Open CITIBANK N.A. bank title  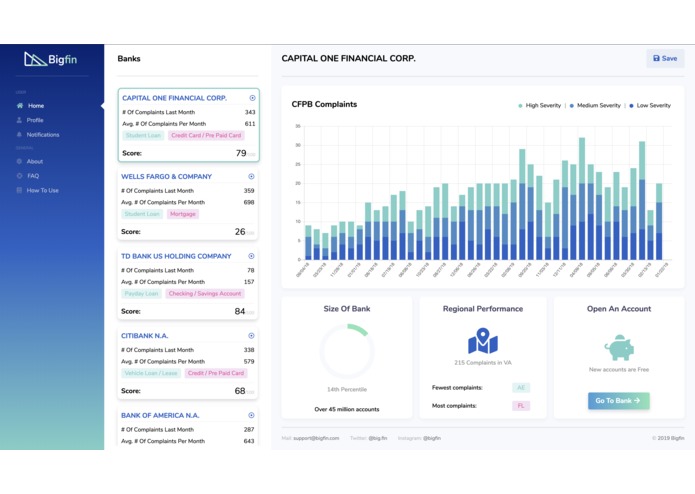coord(144,336)
